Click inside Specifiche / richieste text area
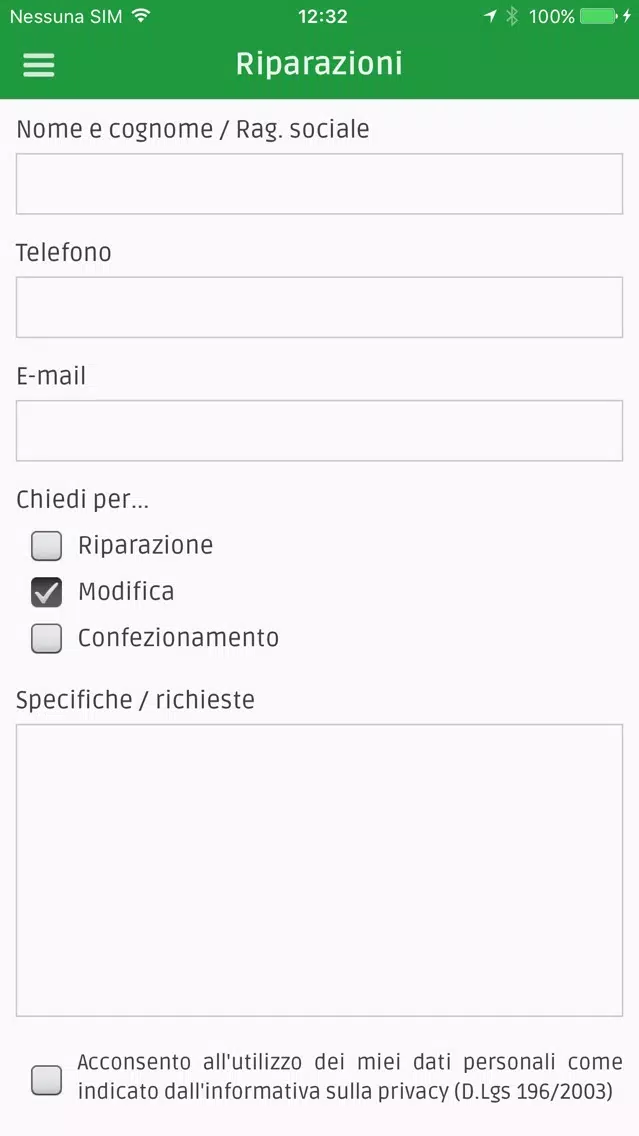Viewport: 639px width, 1136px height. pos(320,870)
